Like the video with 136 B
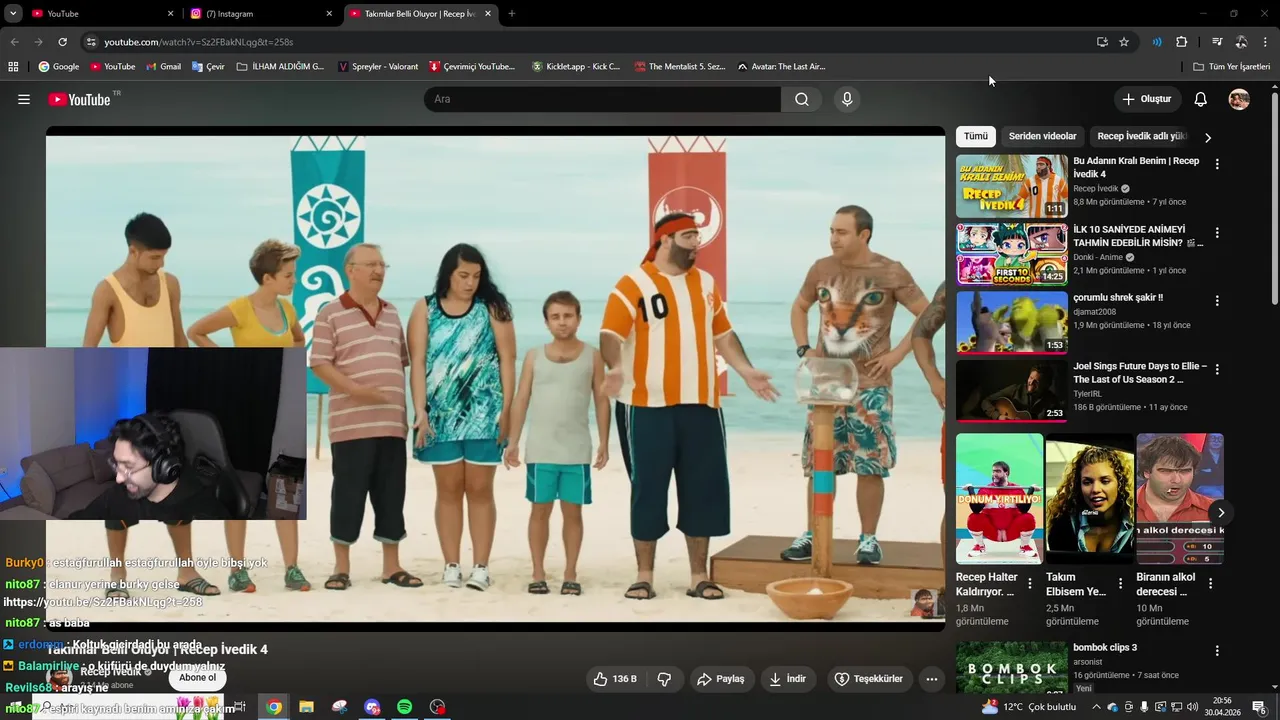This screenshot has width=1280, height=720. [x=615, y=679]
